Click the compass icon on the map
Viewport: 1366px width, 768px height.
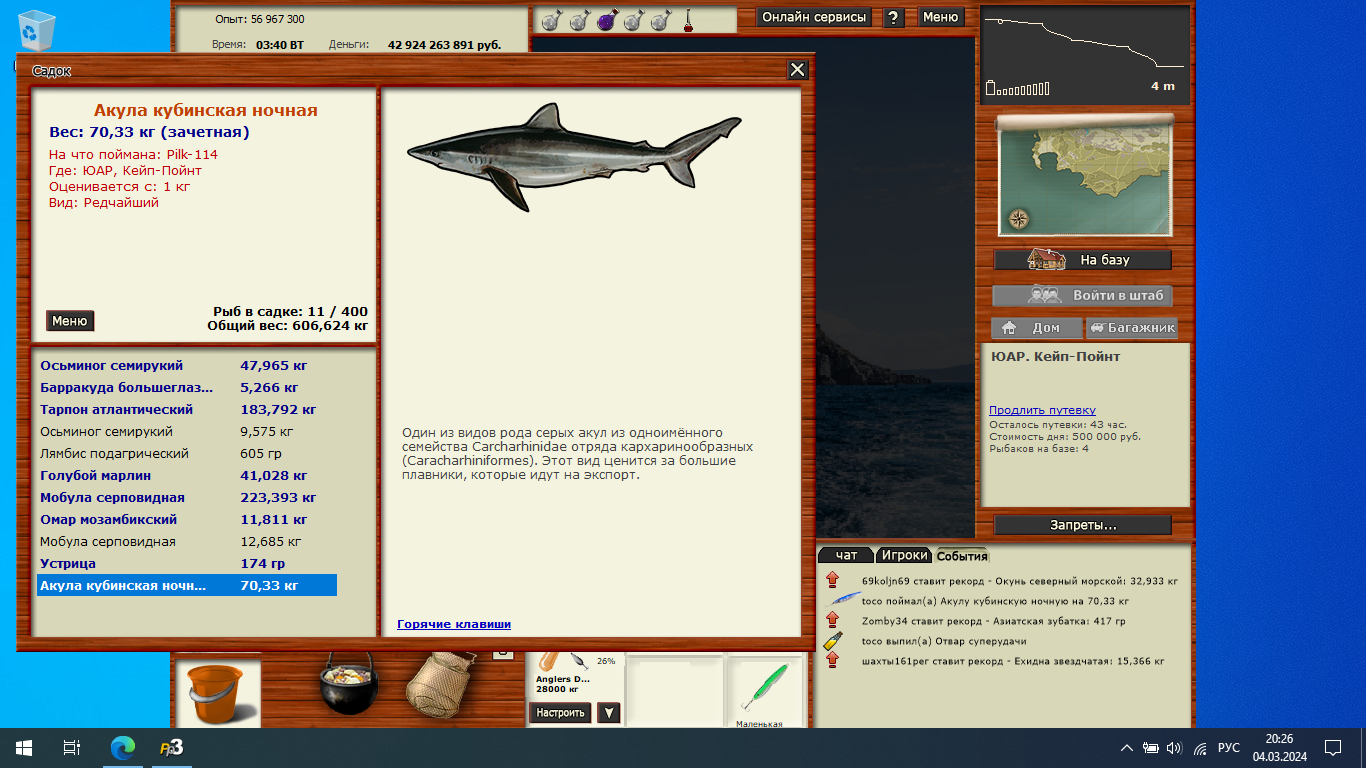(1019, 218)
